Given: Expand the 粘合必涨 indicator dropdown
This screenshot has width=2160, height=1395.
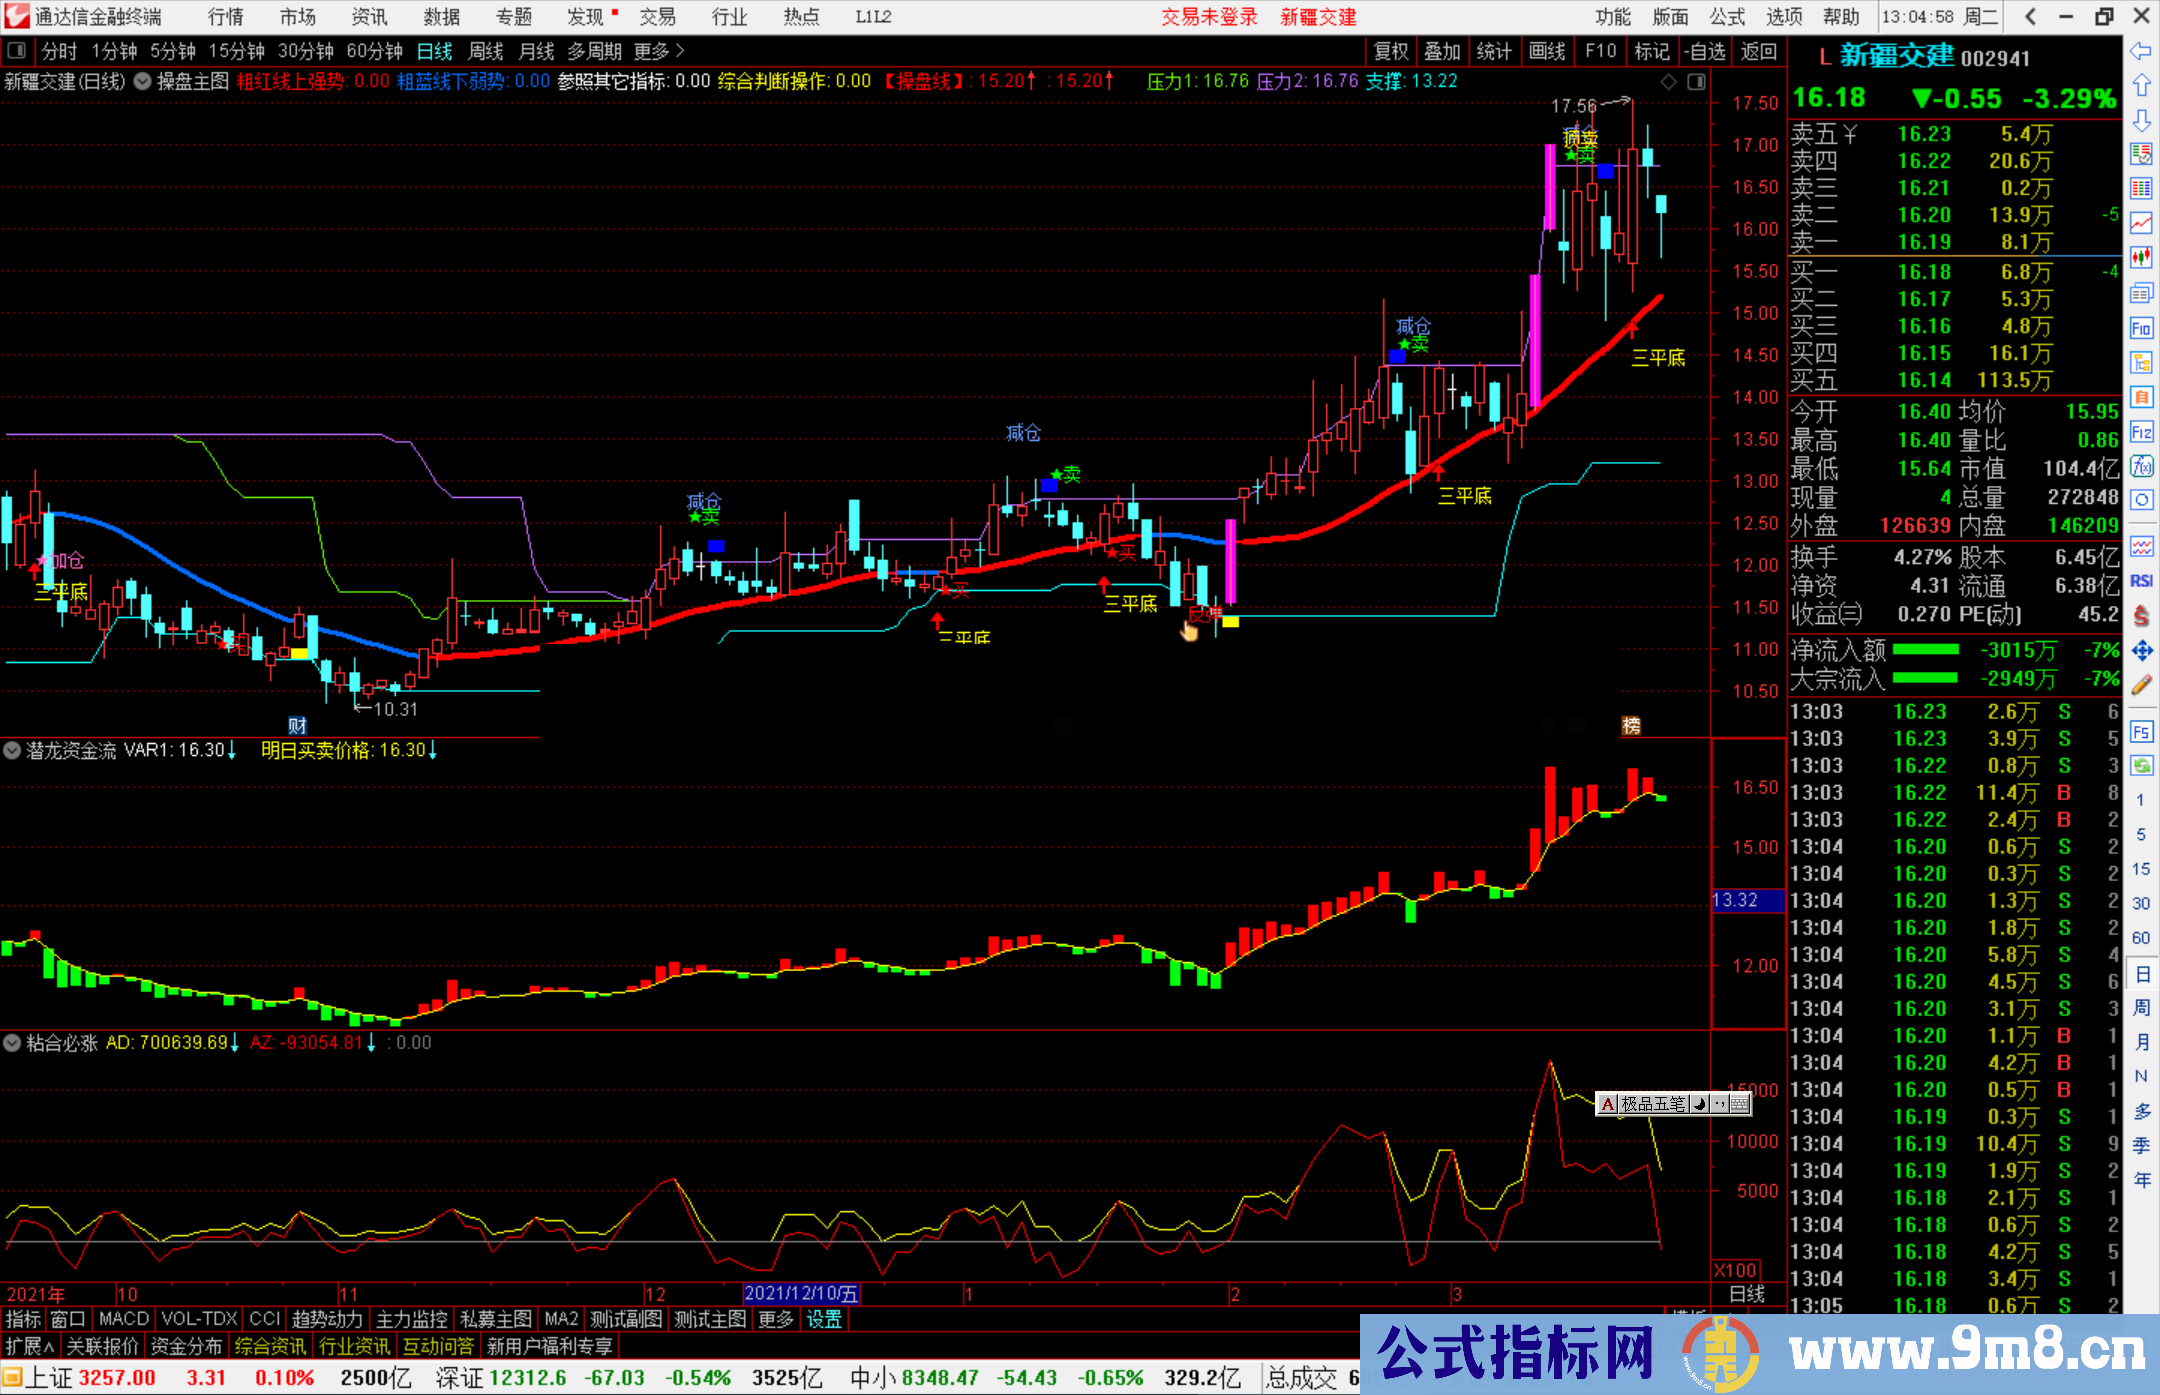Looking at the screenshot, I should 12,1043.
